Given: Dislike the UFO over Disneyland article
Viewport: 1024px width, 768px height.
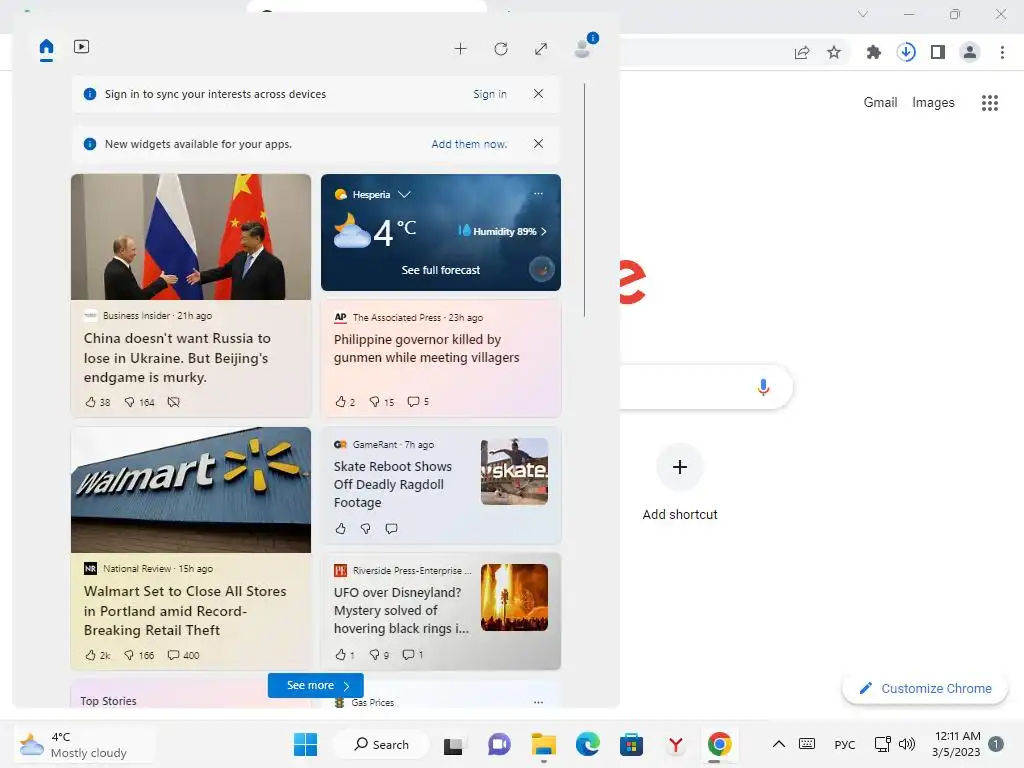Looking at the screenshot, I should [x=379, y=654].
